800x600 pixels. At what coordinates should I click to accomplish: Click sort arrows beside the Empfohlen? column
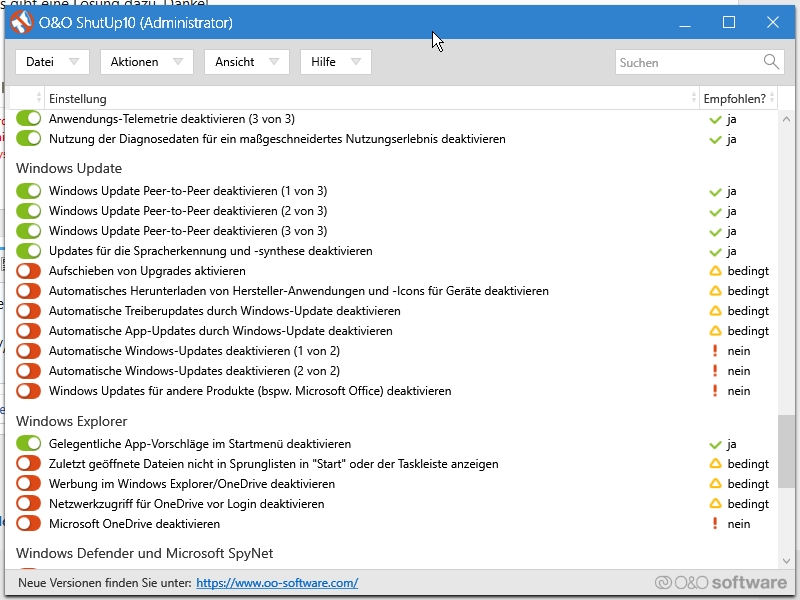point(772,97)
